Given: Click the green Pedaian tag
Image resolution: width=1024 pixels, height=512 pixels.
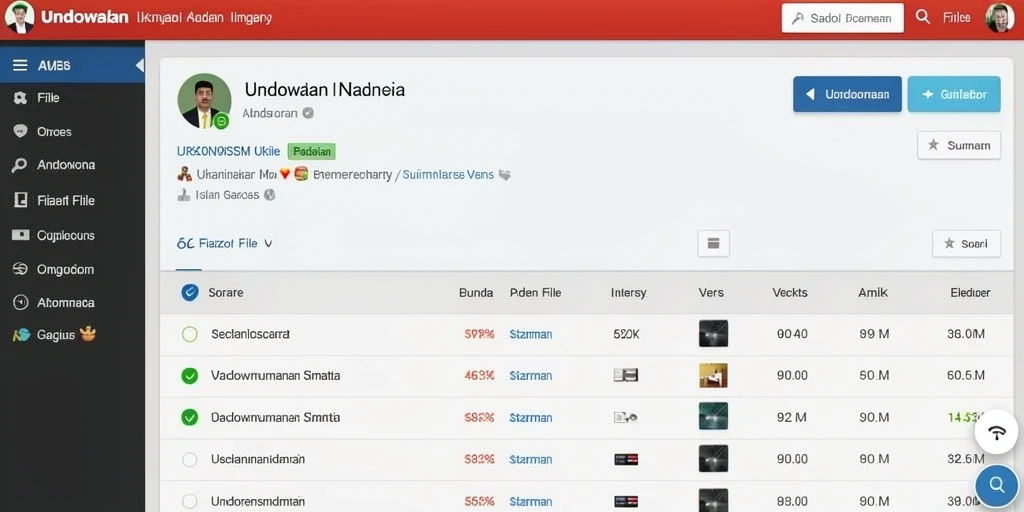Looking at the screenshot, I should 312,152.
